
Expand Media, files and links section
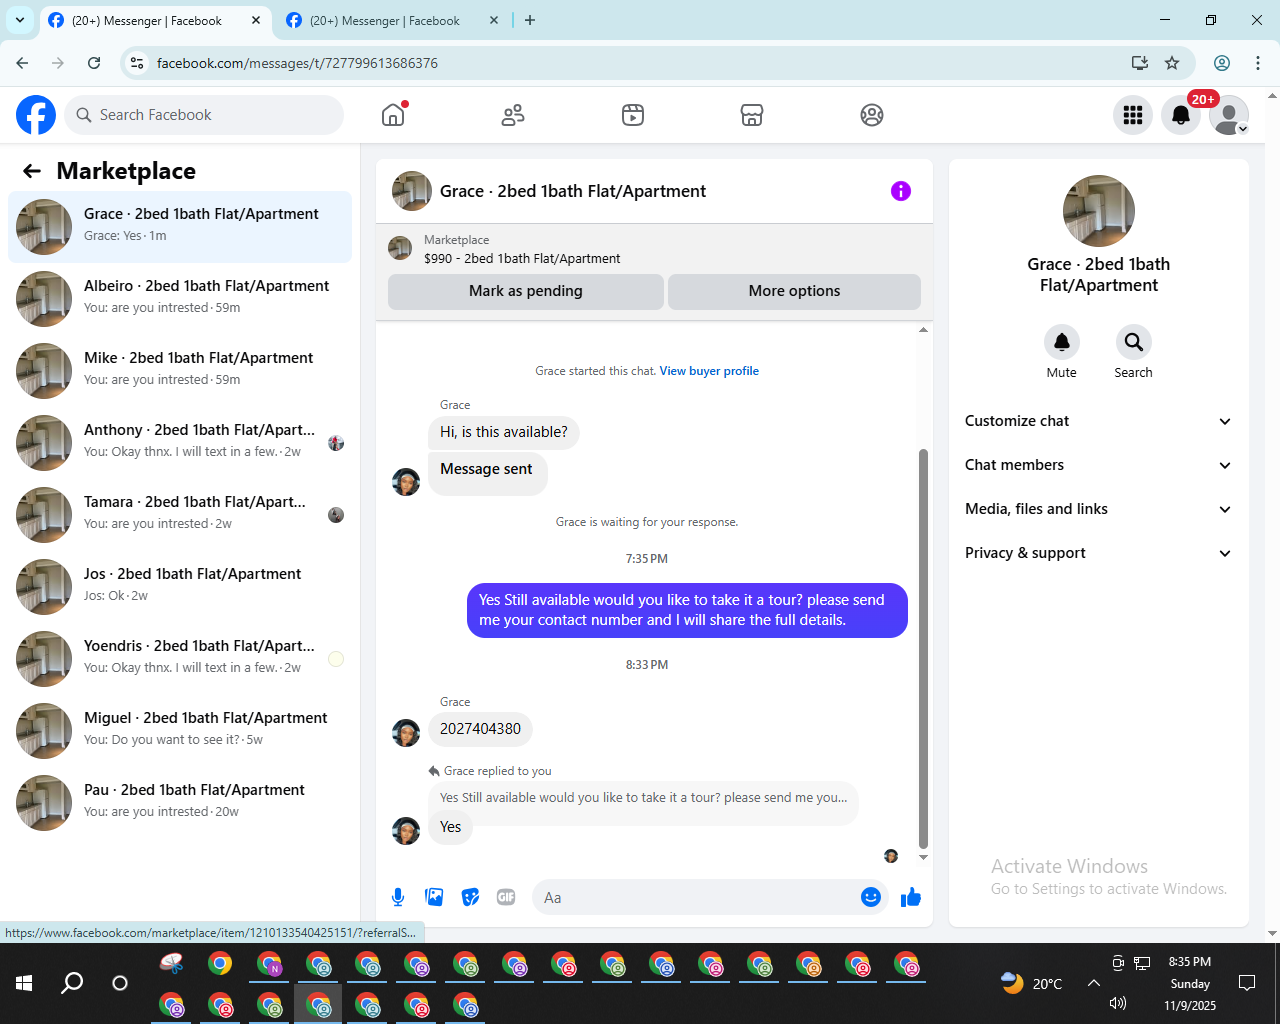click(1098, 509)
